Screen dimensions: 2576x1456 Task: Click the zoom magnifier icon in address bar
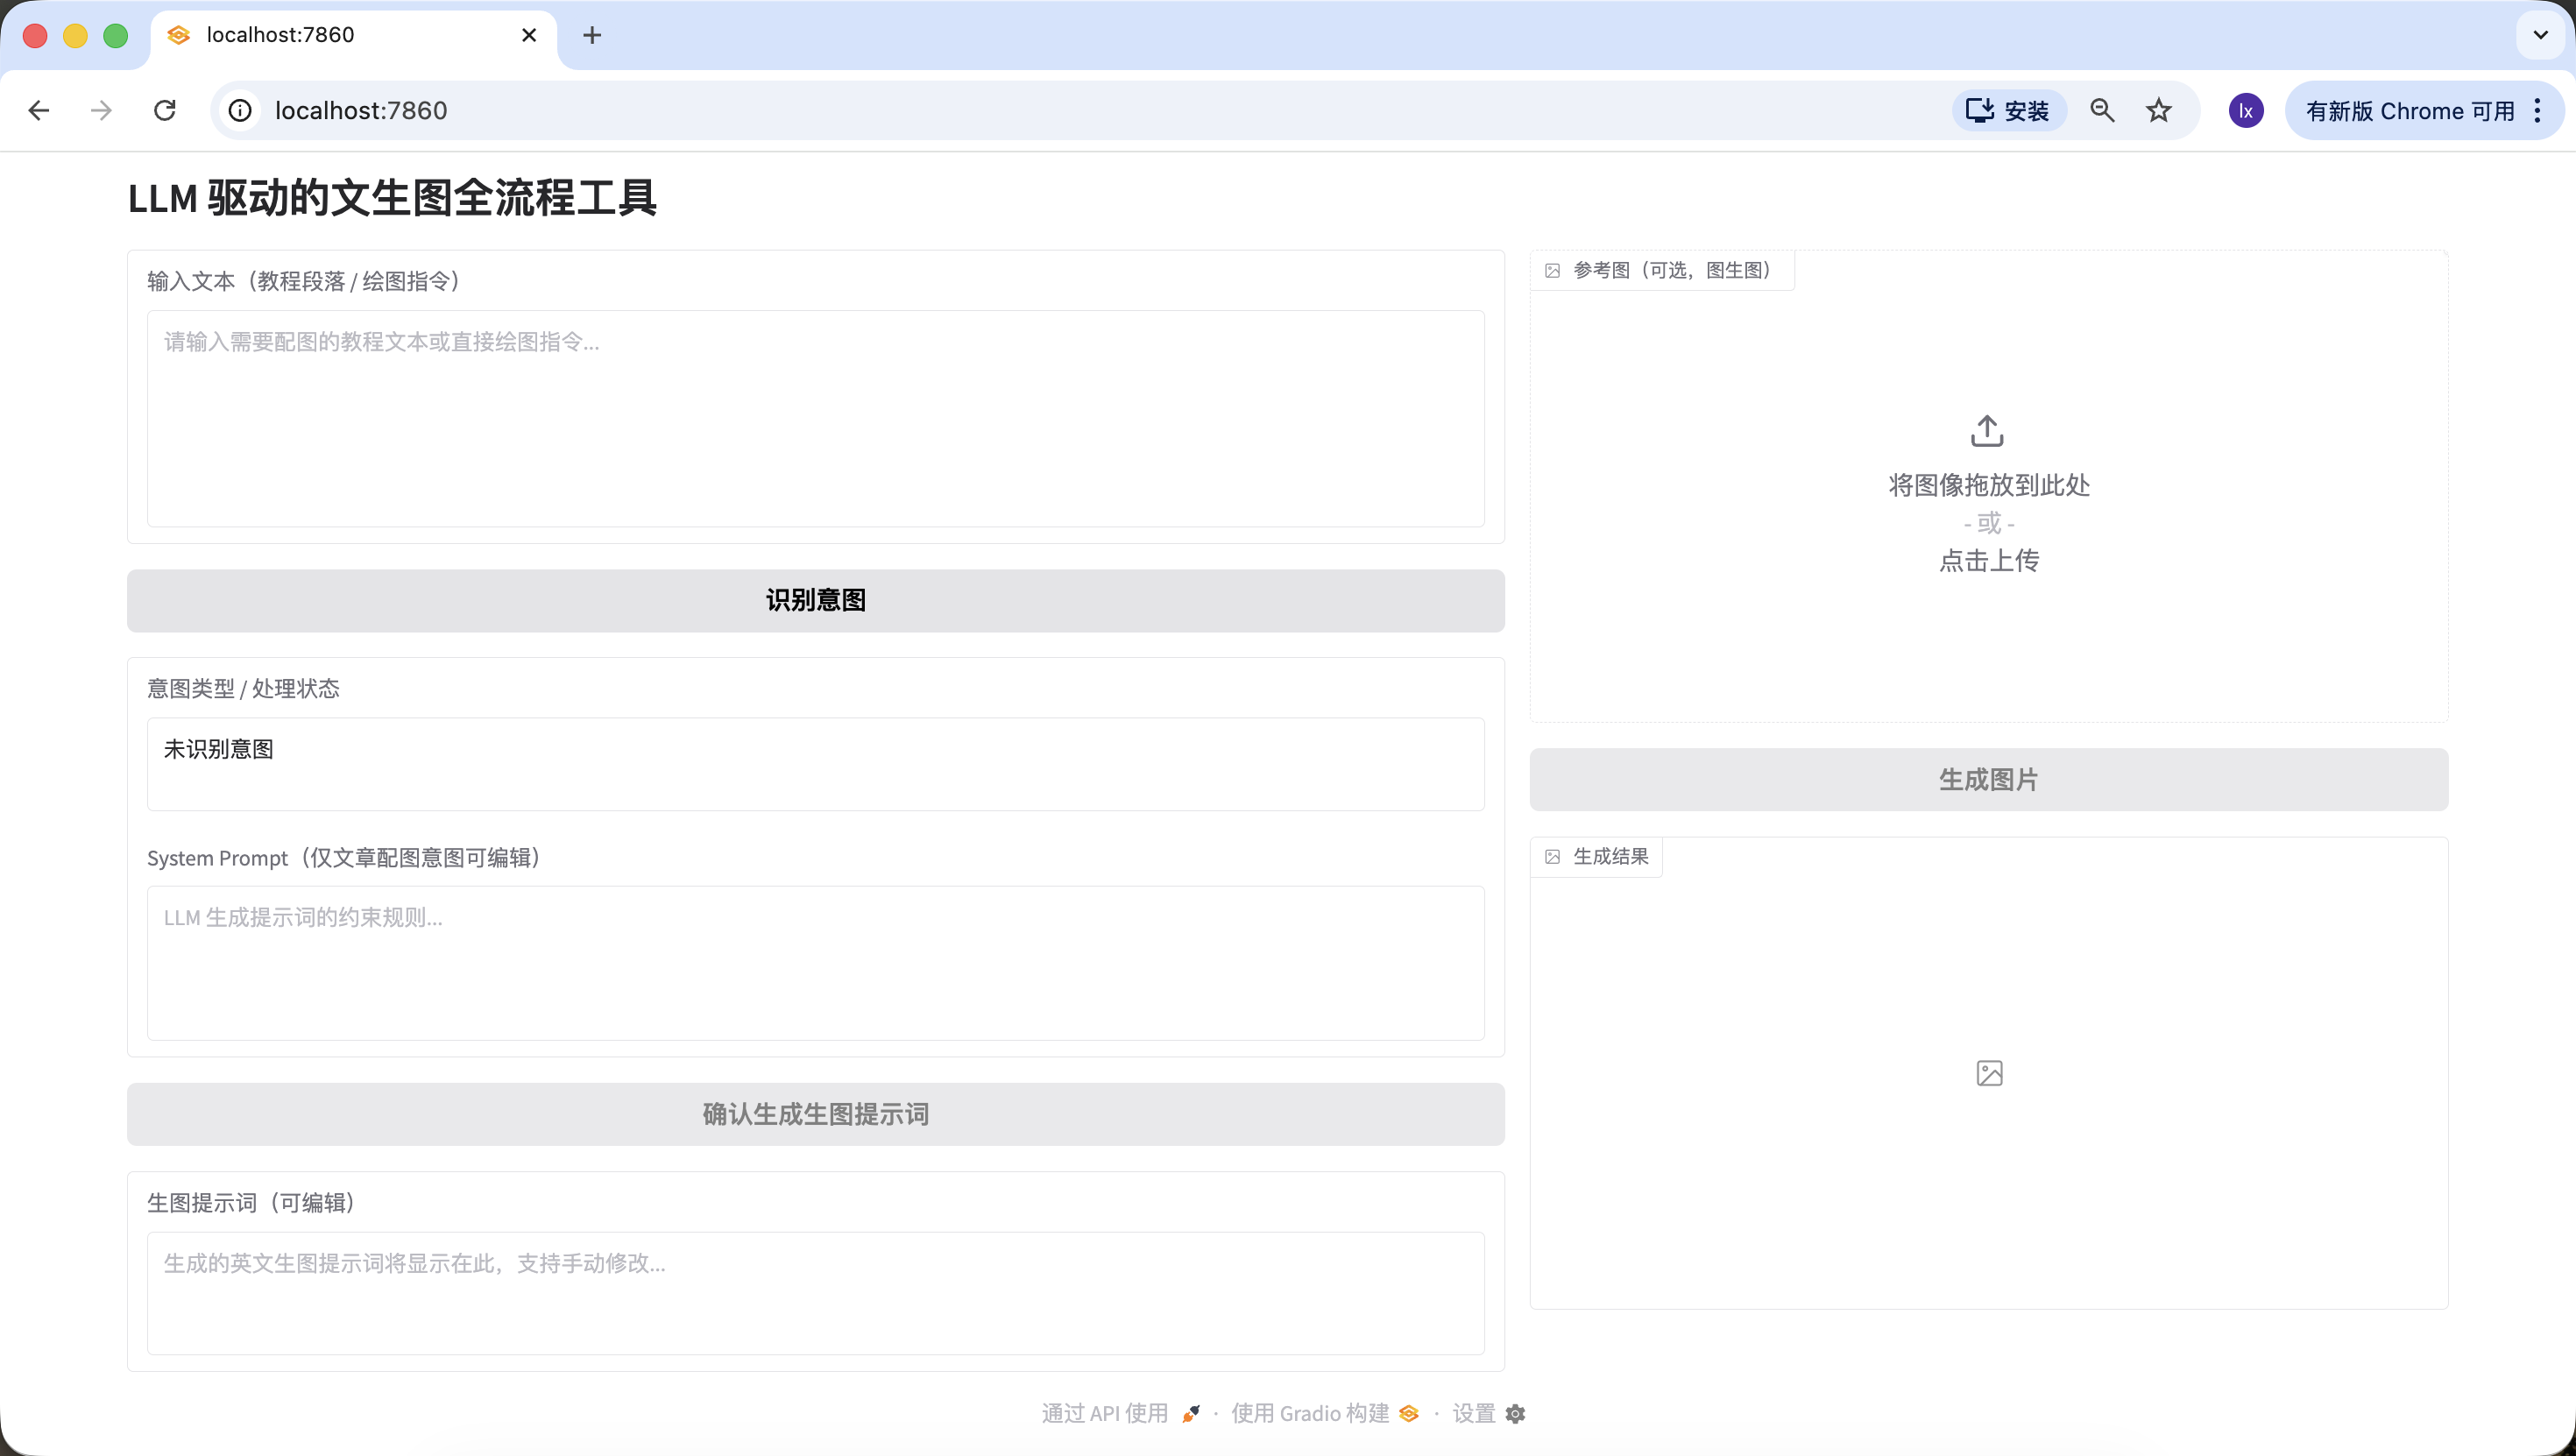point(2102,110)
